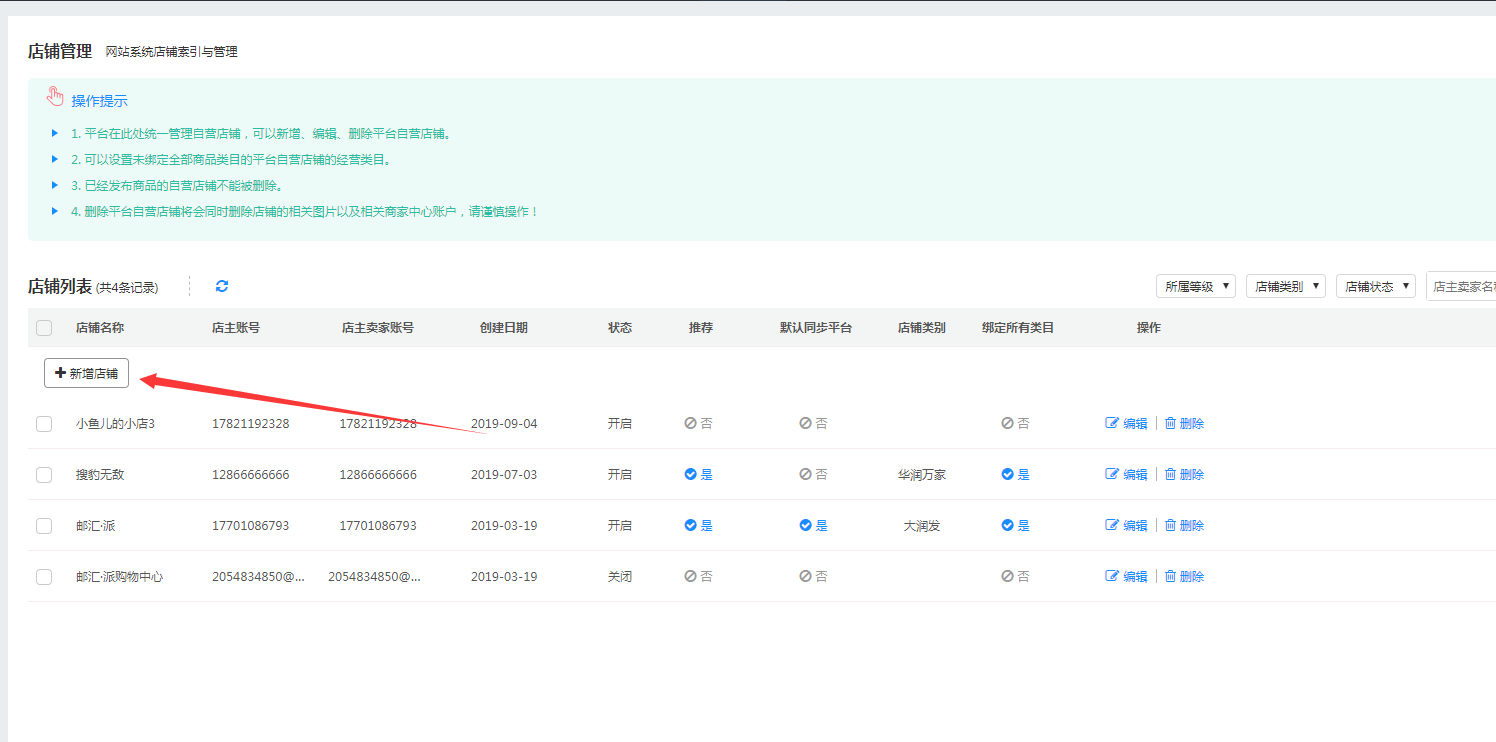Click the refresh icon beside 店铺列表
Screen dimensions: 1496x742
(x=222, y=286)
